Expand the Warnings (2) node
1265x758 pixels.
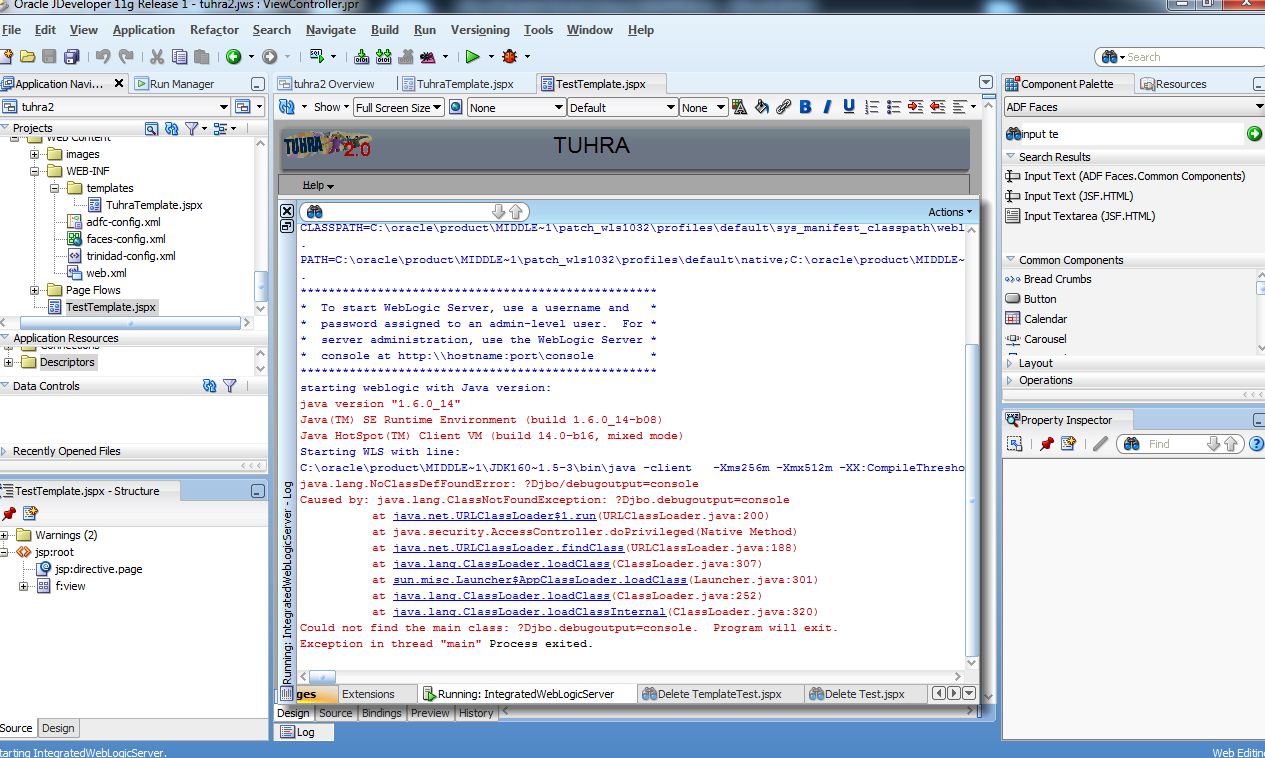(6, 535)
